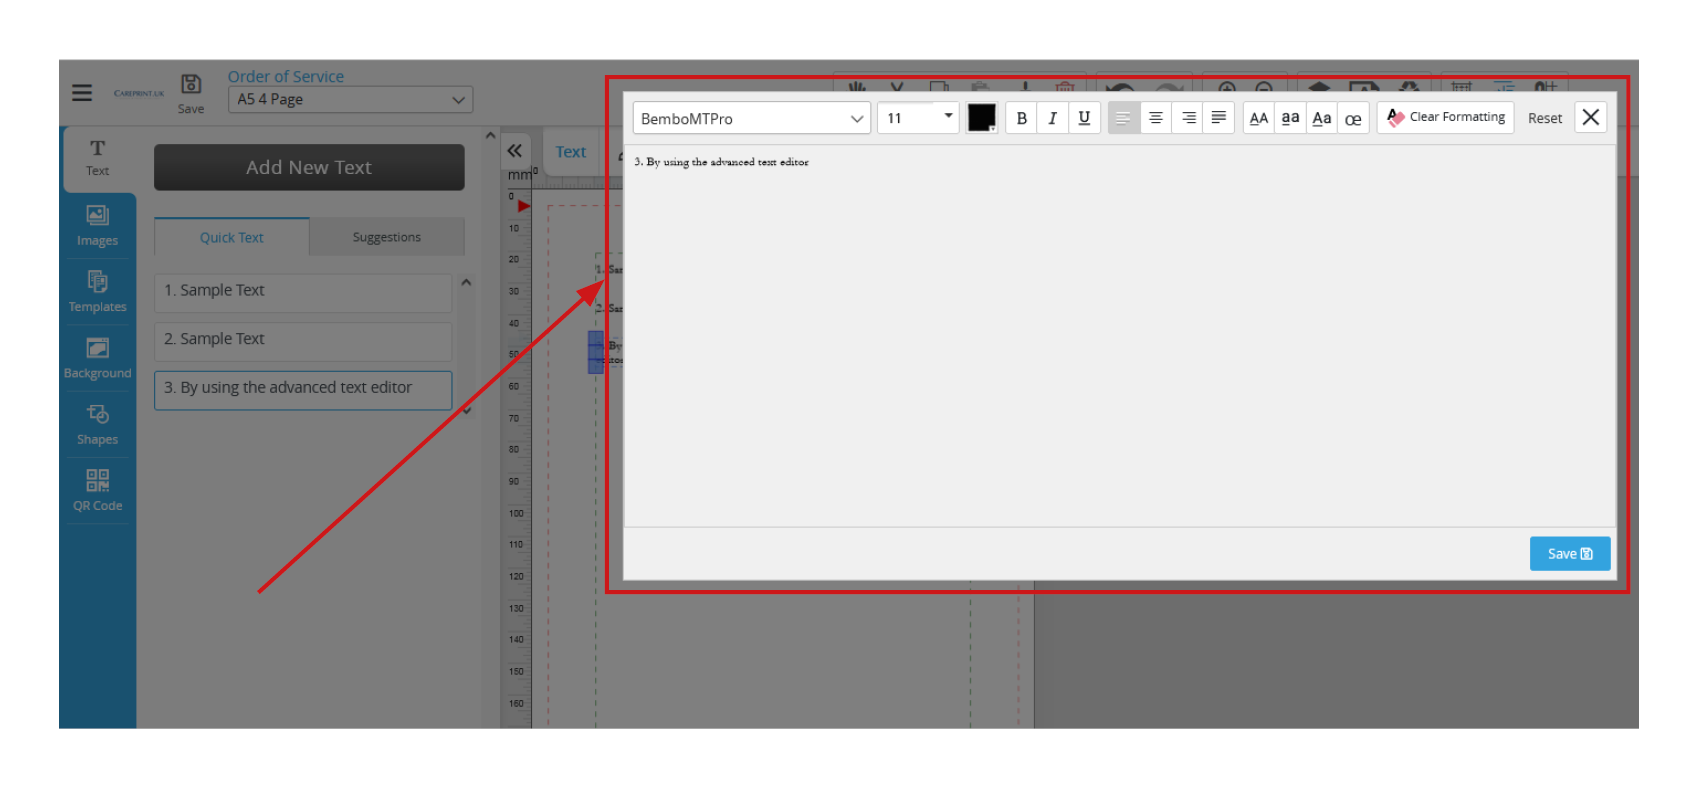The height and width of the screenshot is (788, 1698).
Task: Justify the editor text
Action: click(x=1219, y=118)
